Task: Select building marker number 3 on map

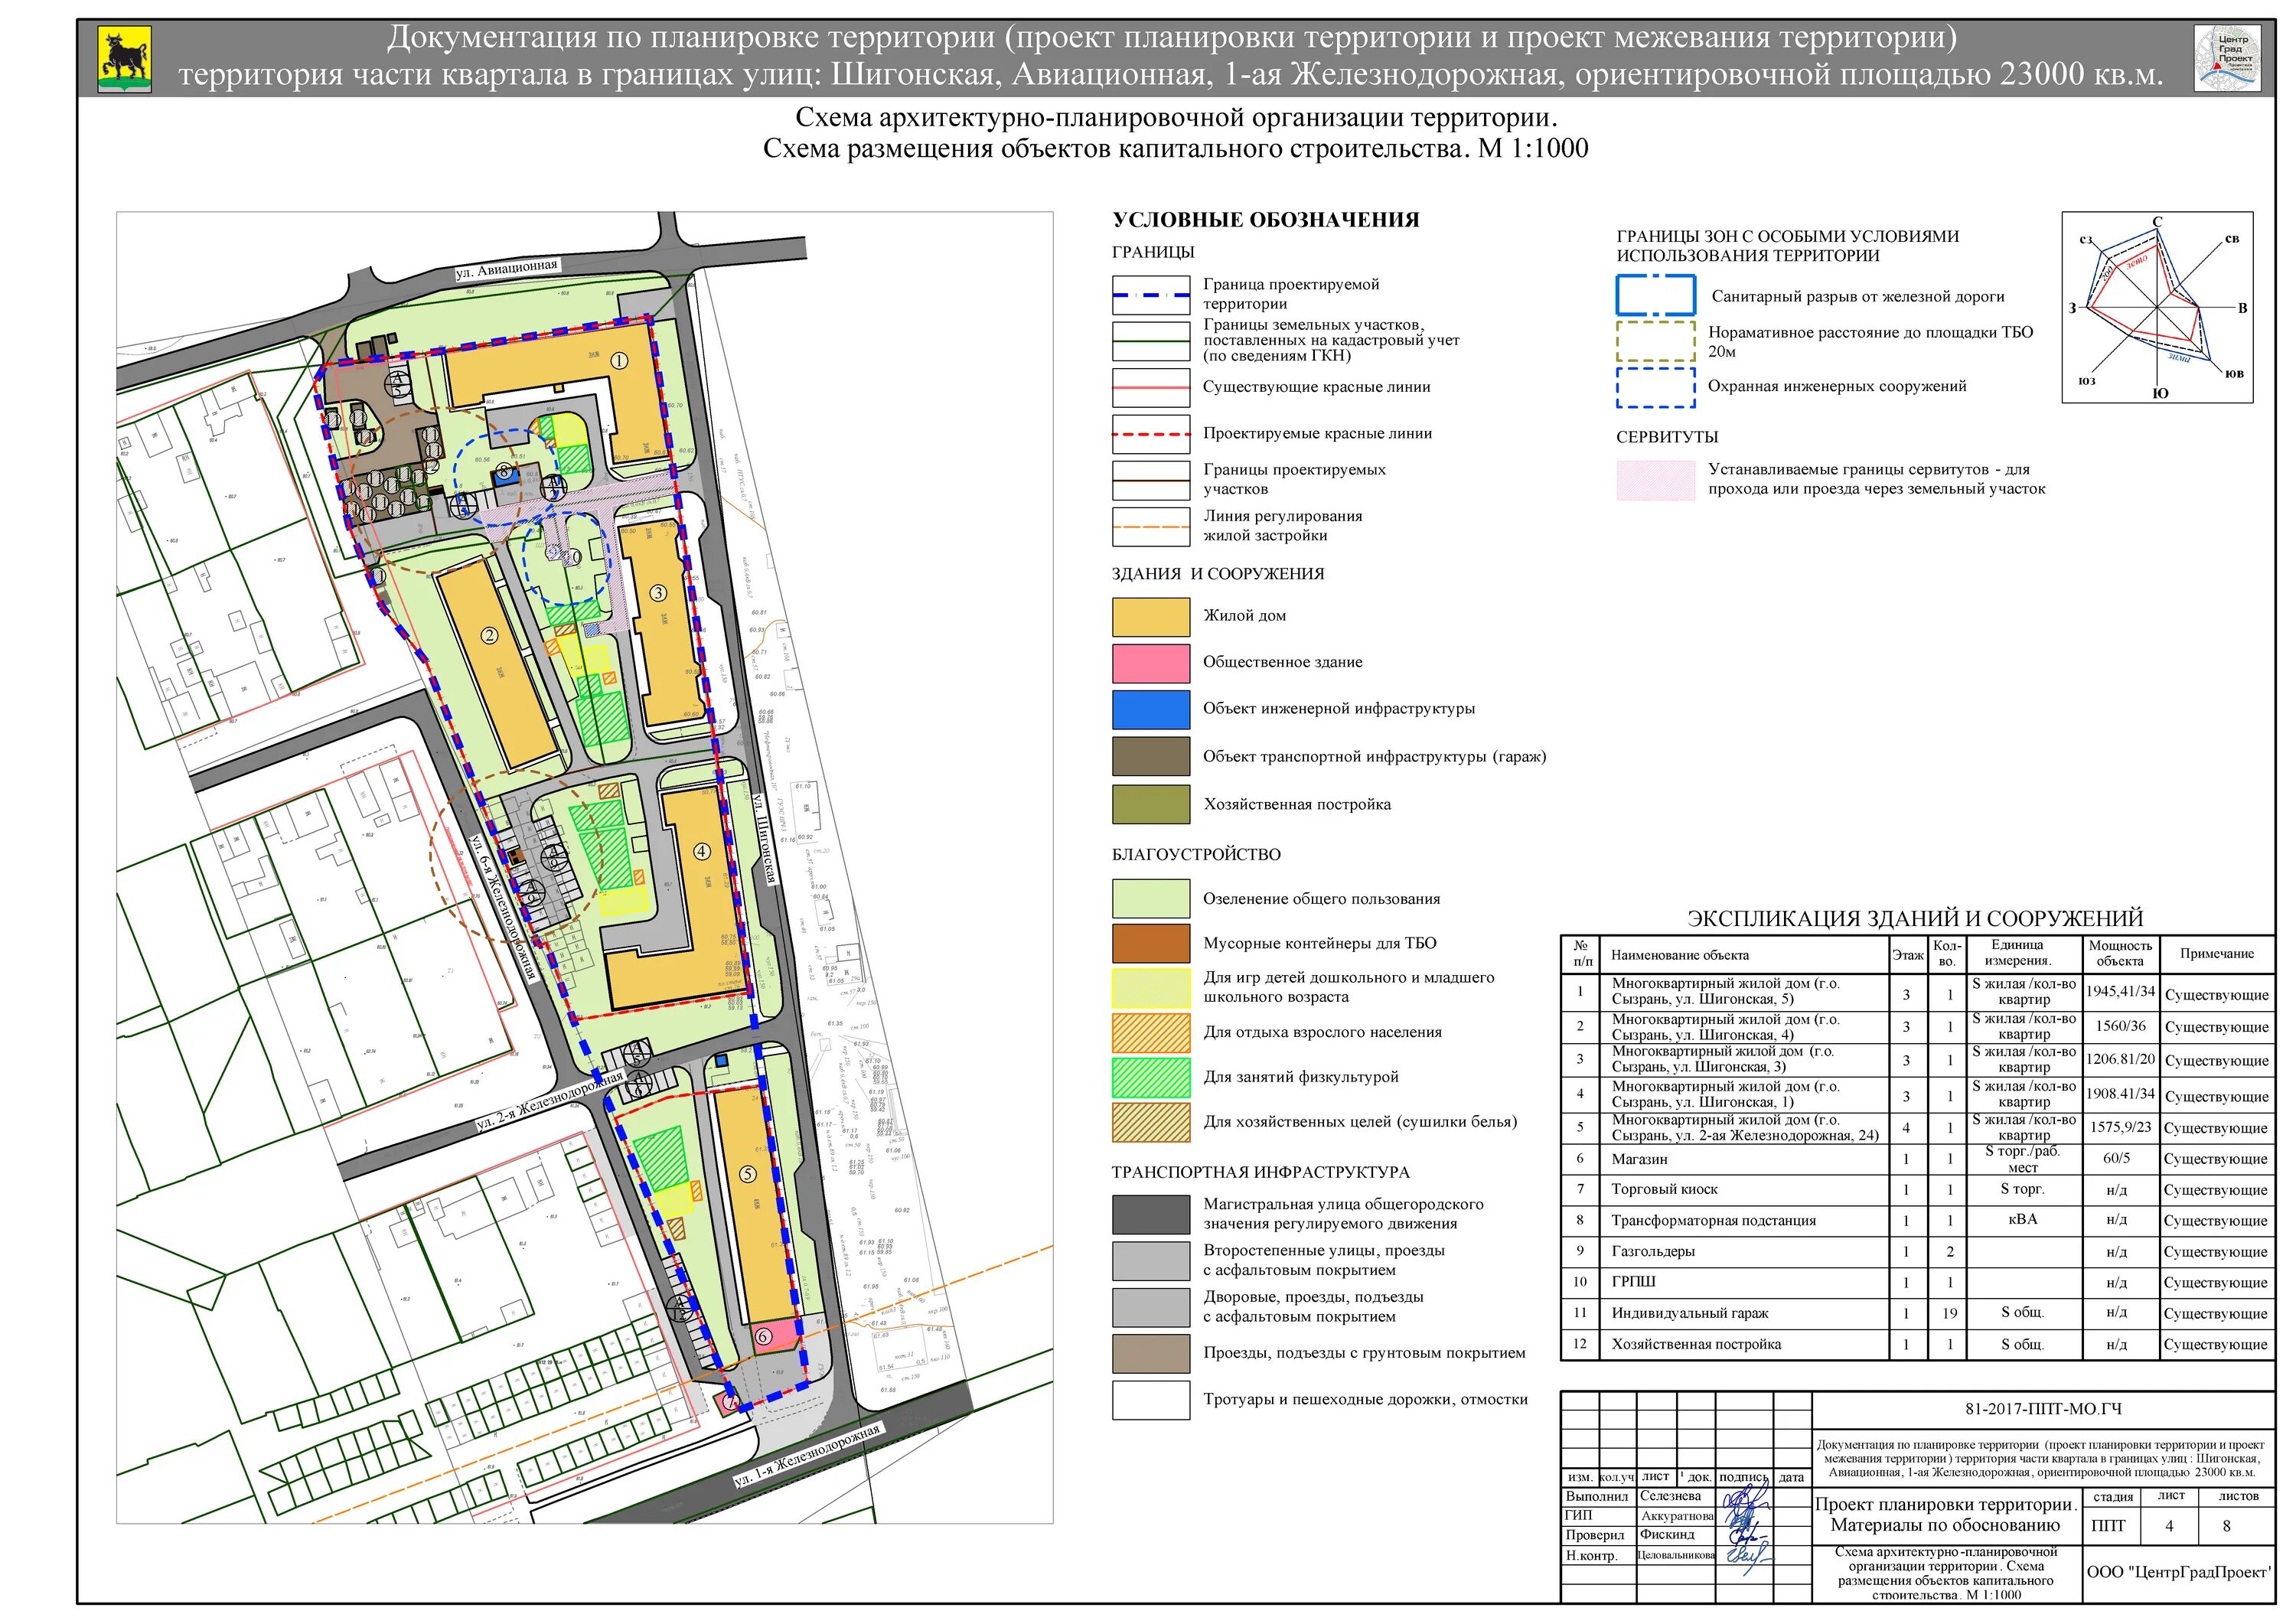Action: (658, 593)
